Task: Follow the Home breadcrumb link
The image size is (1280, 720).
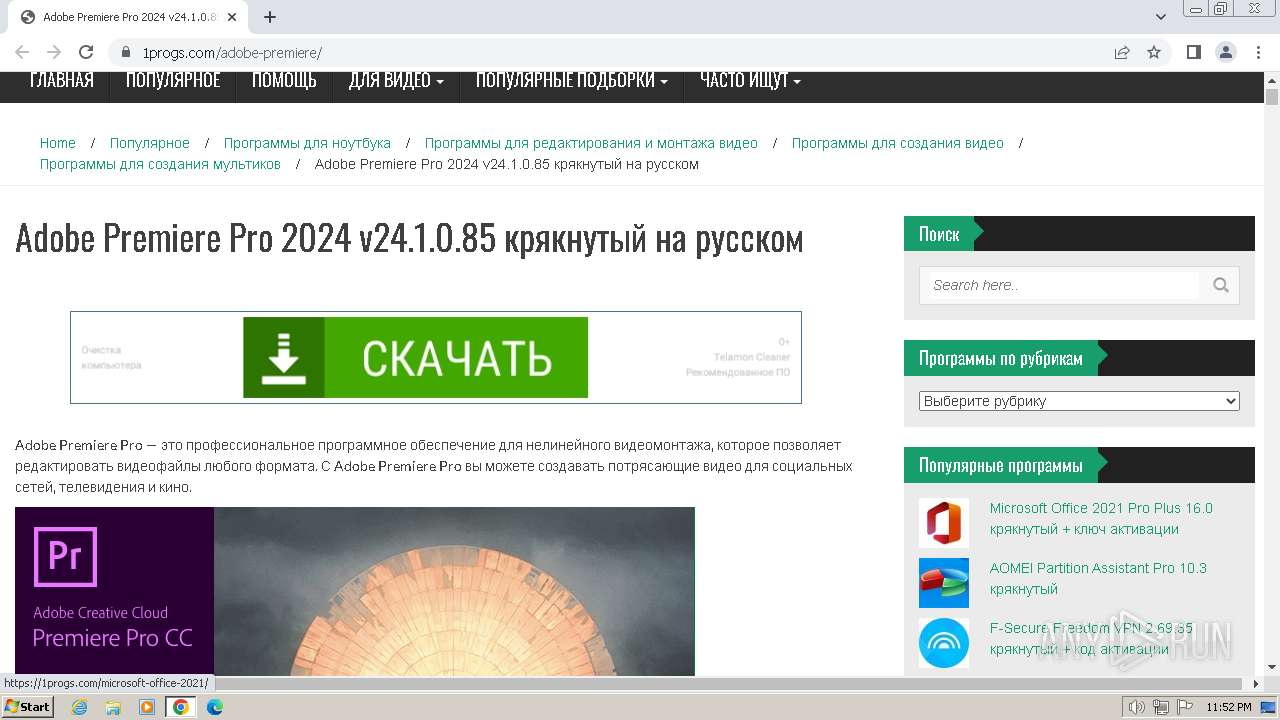Action: pyautogui.click(x=58, y=143)
